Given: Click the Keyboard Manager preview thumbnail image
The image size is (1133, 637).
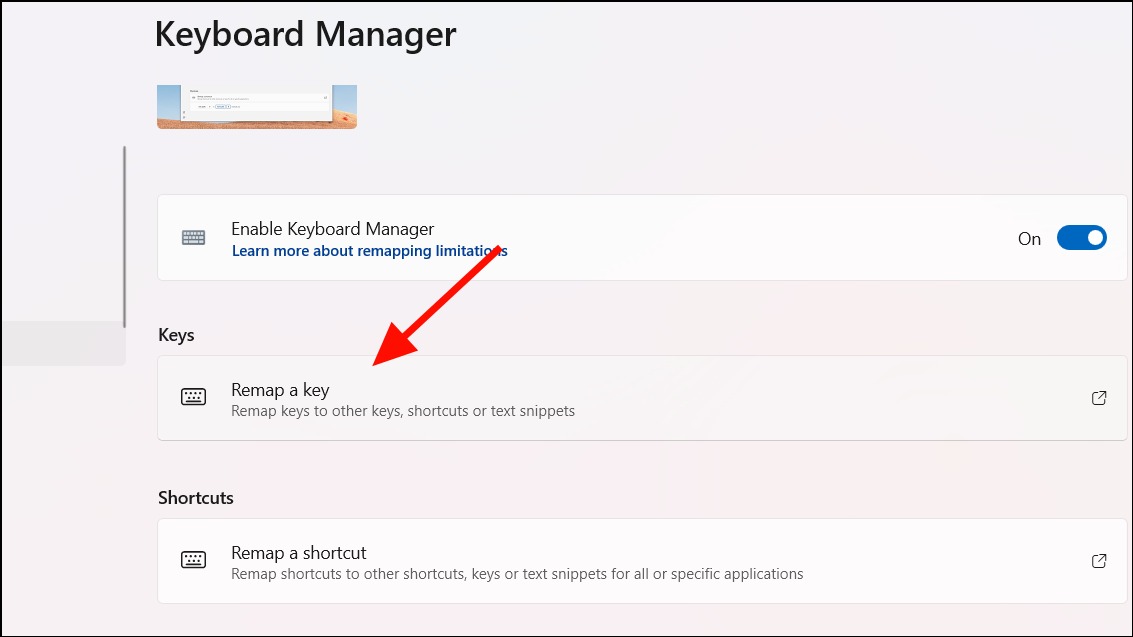Looking at the screenshot, I should click(x=257, y=107).
